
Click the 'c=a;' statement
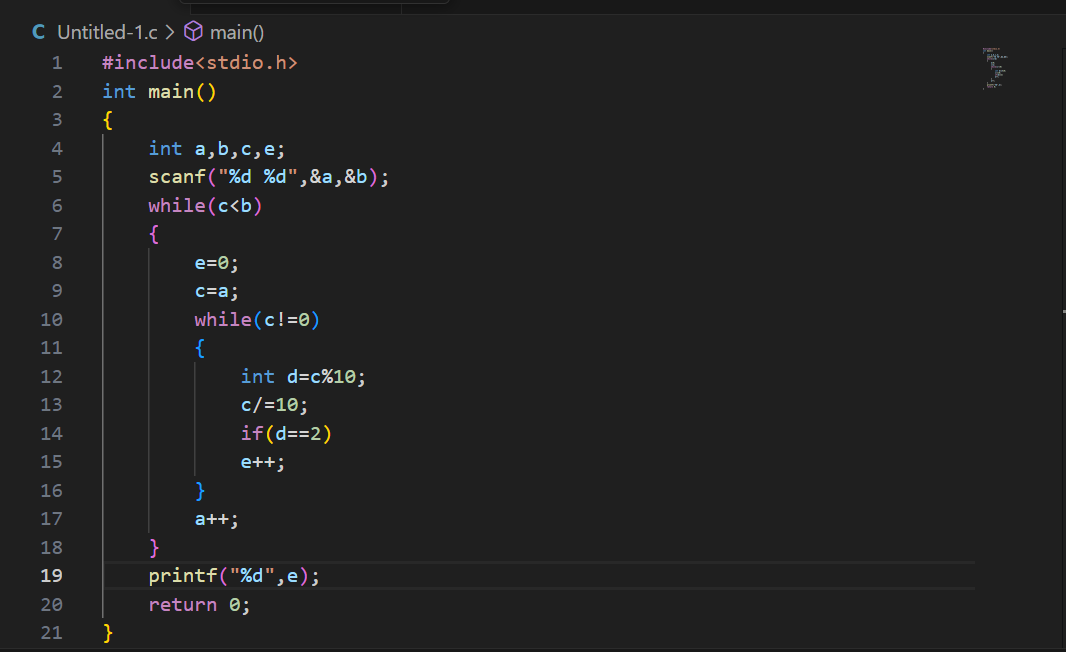click(x=217, y=291)
